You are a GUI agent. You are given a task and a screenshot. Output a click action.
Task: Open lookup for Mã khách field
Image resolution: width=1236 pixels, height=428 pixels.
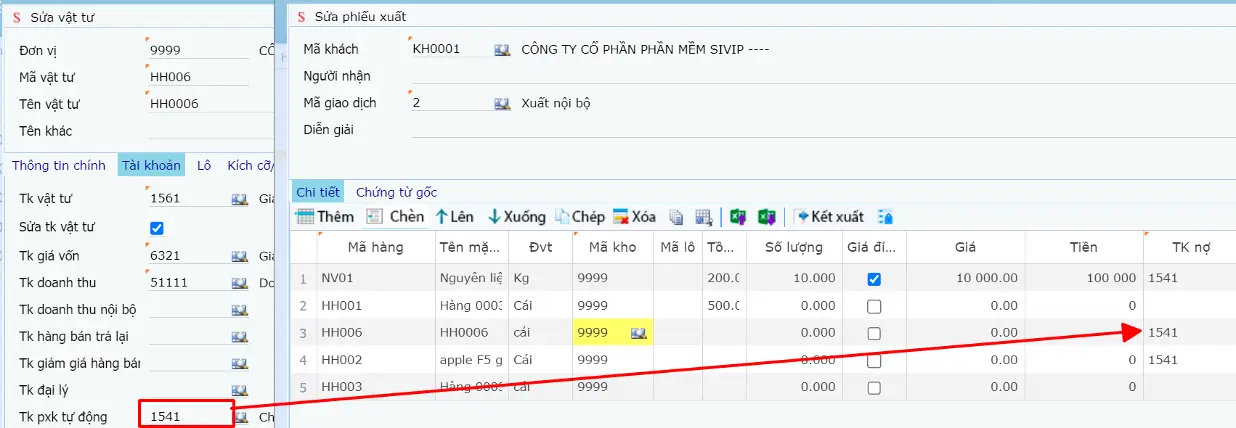[502, 50]
